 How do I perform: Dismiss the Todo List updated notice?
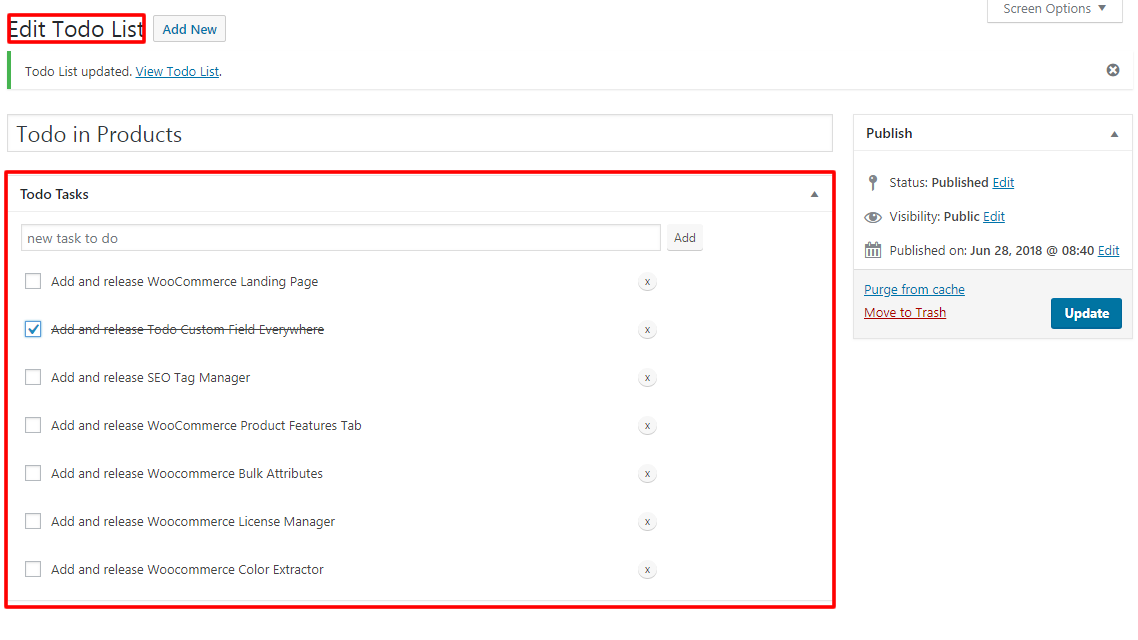(x=1113, y=70)
